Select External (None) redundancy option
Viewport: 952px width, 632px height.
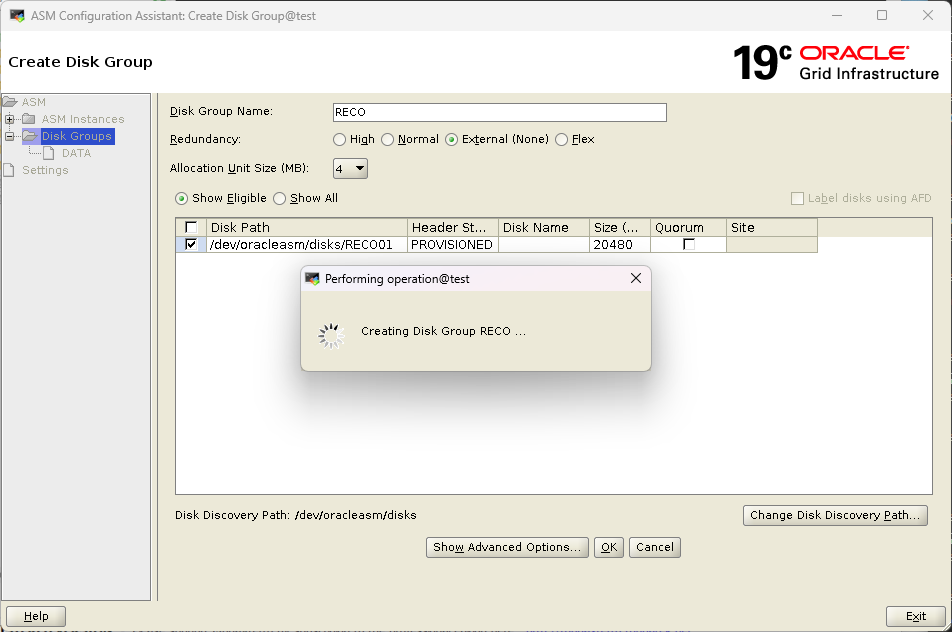pos(451,140)
